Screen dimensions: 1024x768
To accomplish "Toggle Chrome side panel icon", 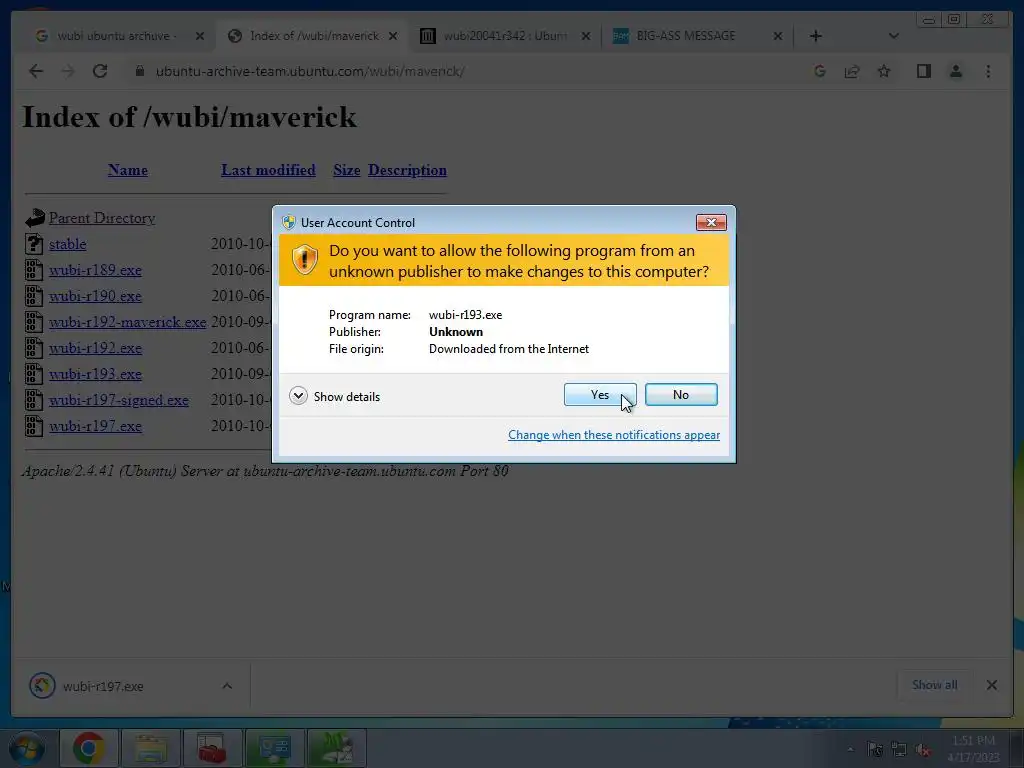I will pos(923,71).
